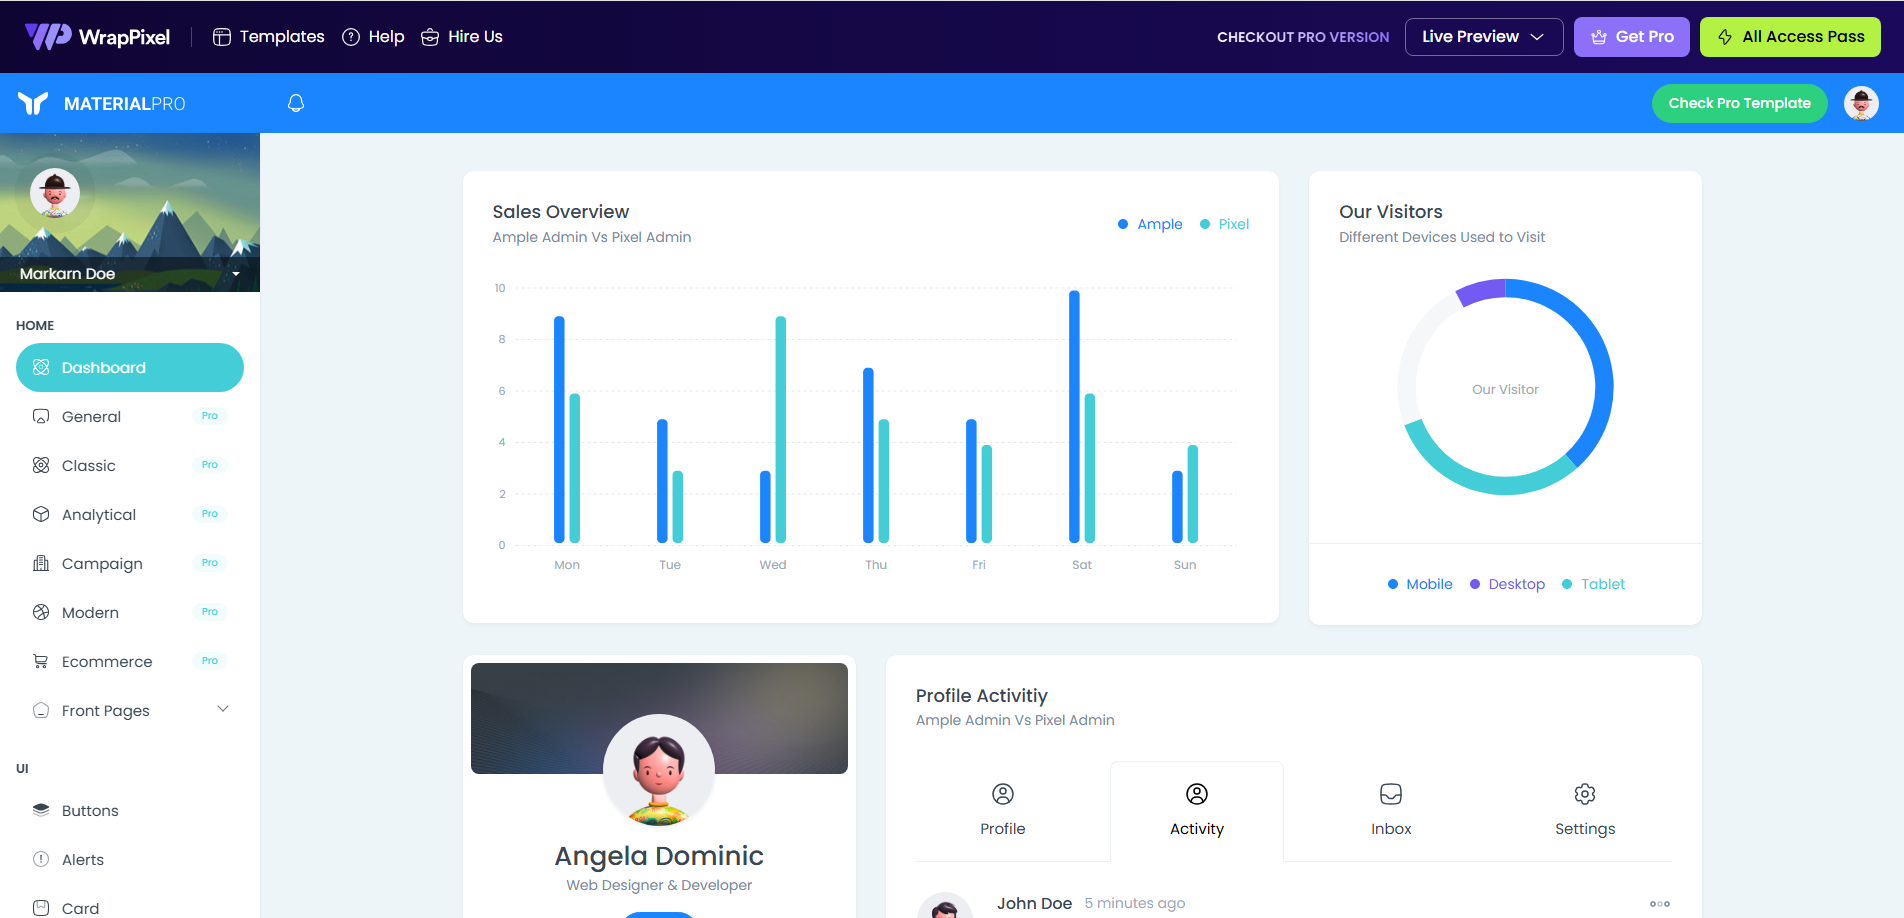Click the Alerts exclamation icon
Image resolution: width=1904 pixels, height=918 pixels.
coord(41,859)
